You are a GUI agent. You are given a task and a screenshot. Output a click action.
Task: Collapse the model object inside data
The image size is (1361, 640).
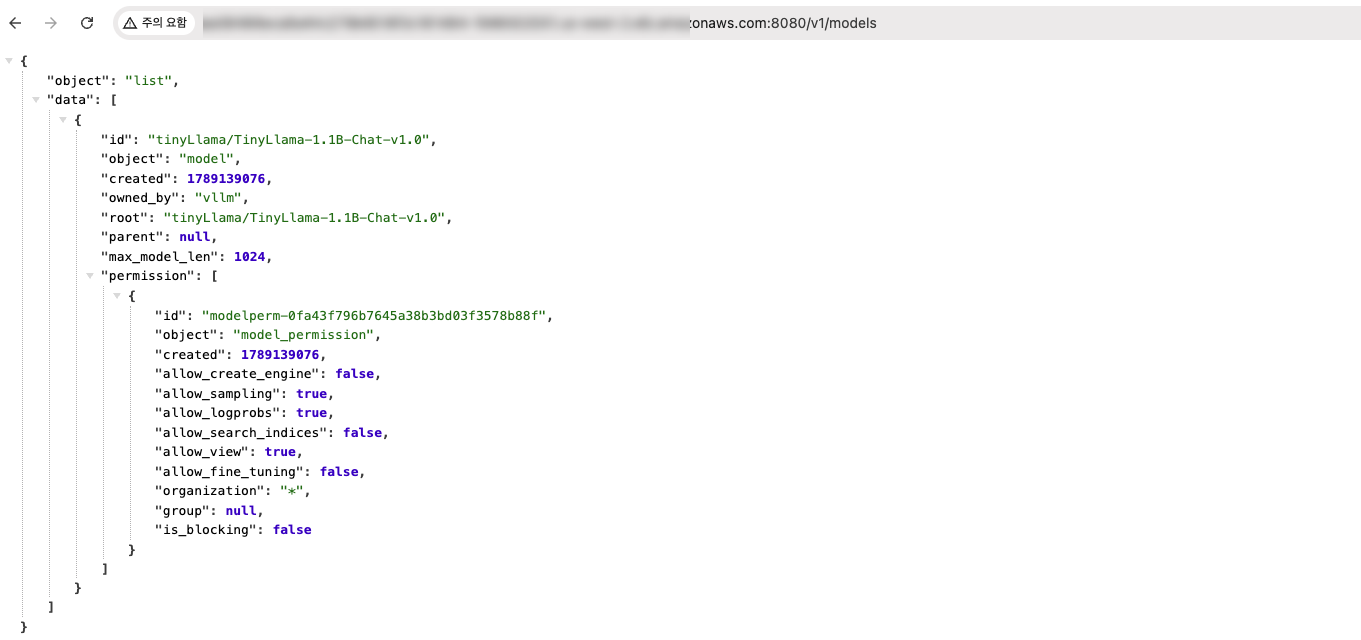(x=63, y=120)
